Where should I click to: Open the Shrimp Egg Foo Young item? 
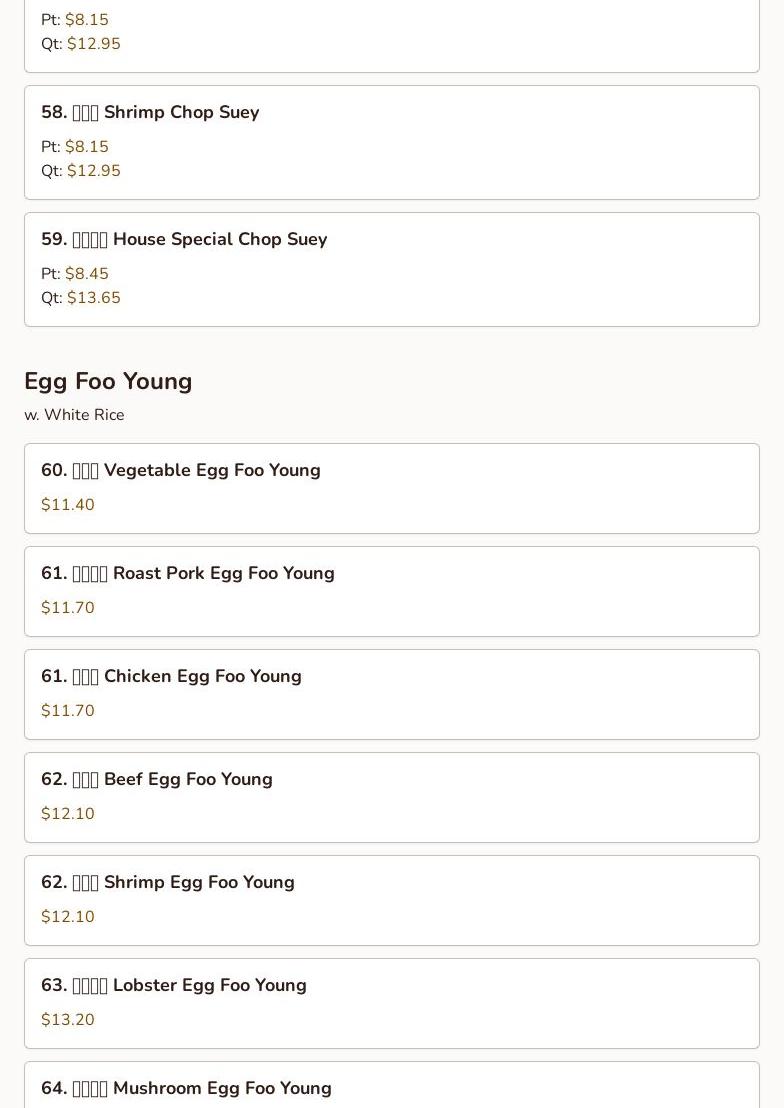point(168,882)
